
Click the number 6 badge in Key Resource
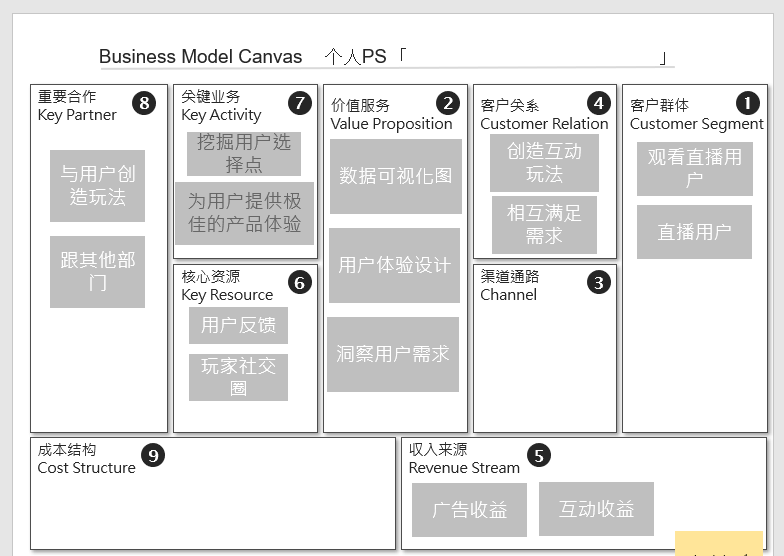(x=299, y=283)
